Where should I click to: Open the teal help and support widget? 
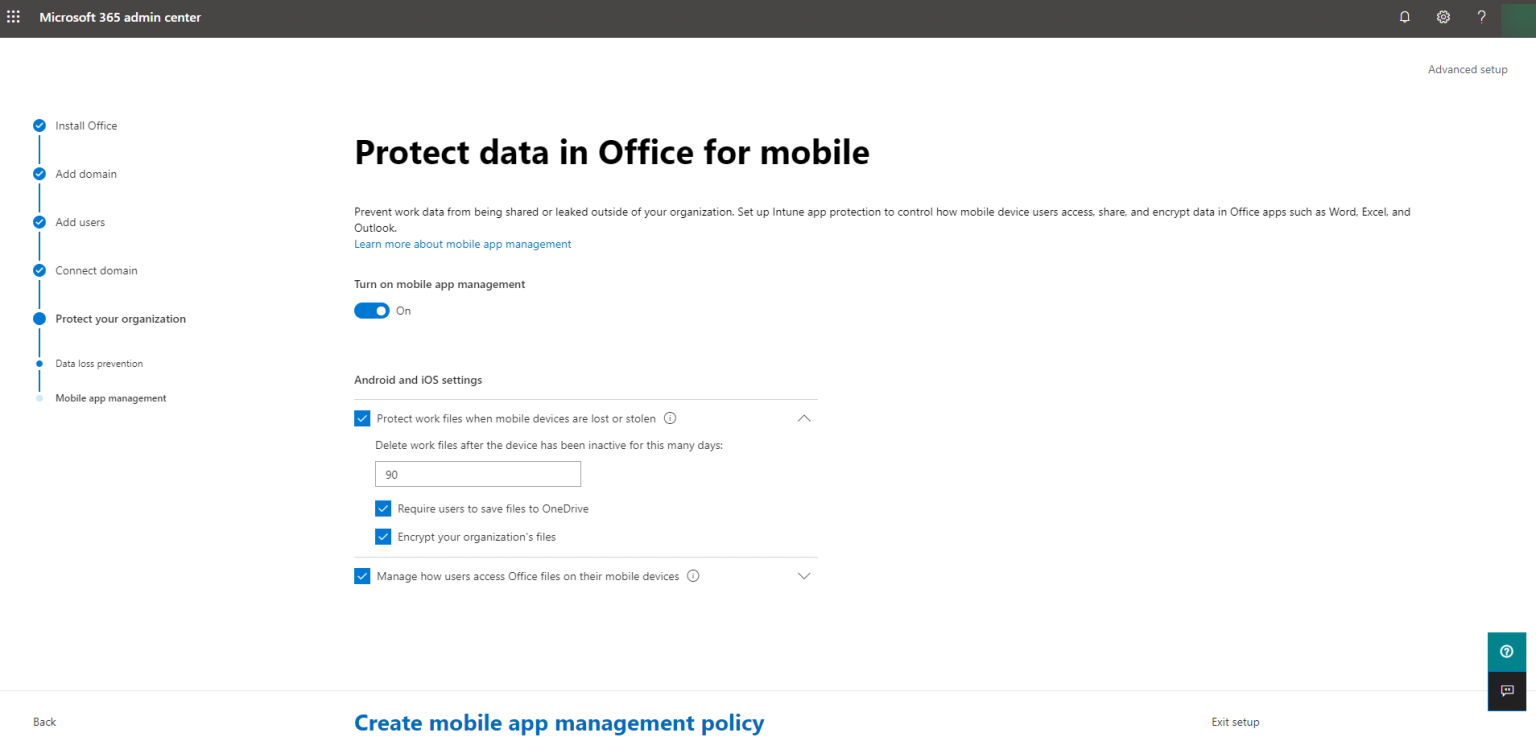[1507, 651]
